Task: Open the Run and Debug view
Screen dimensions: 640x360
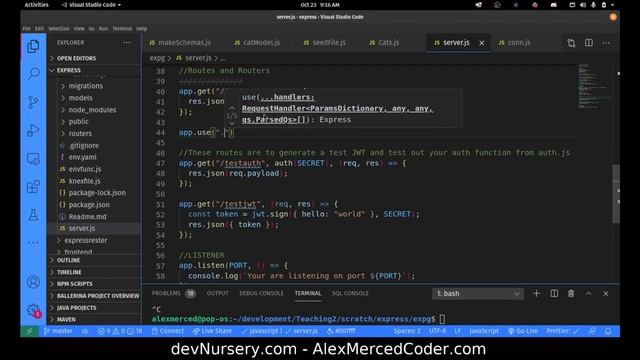Action: click(x=33, y=131)
